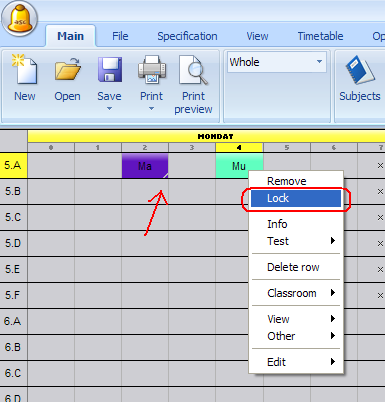The height and width of the screenshot is (402, 385).
Task: Click the period 1 column header
Action: coord(98,147)
